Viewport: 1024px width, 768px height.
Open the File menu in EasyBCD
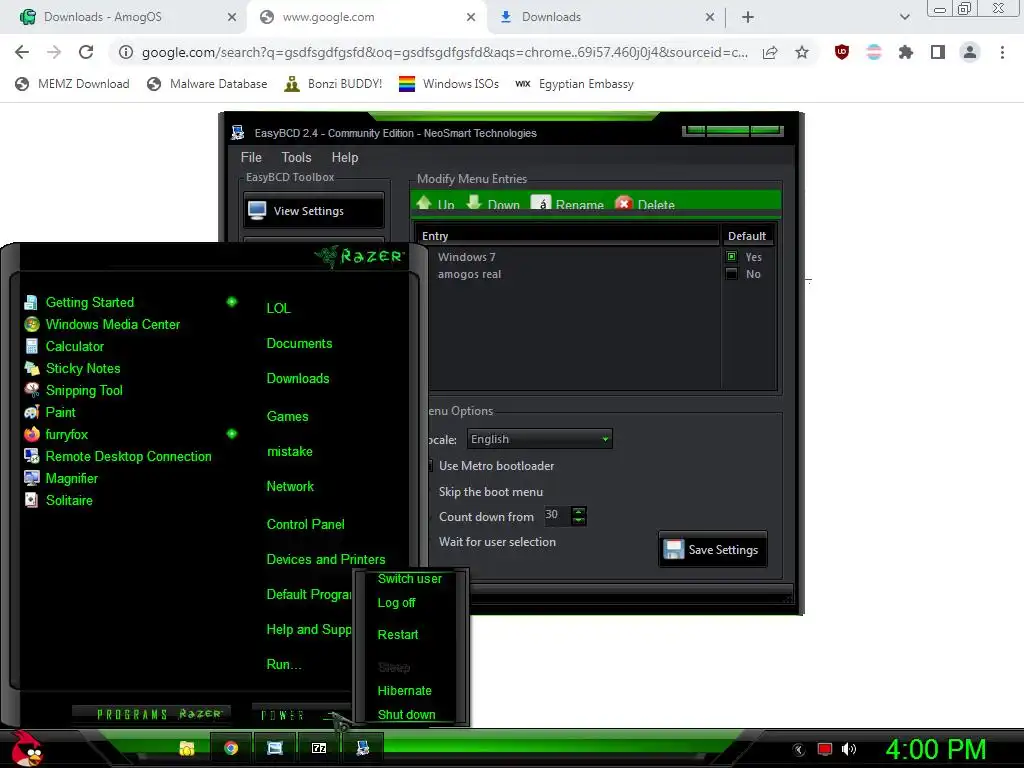(x=251, y=157)
